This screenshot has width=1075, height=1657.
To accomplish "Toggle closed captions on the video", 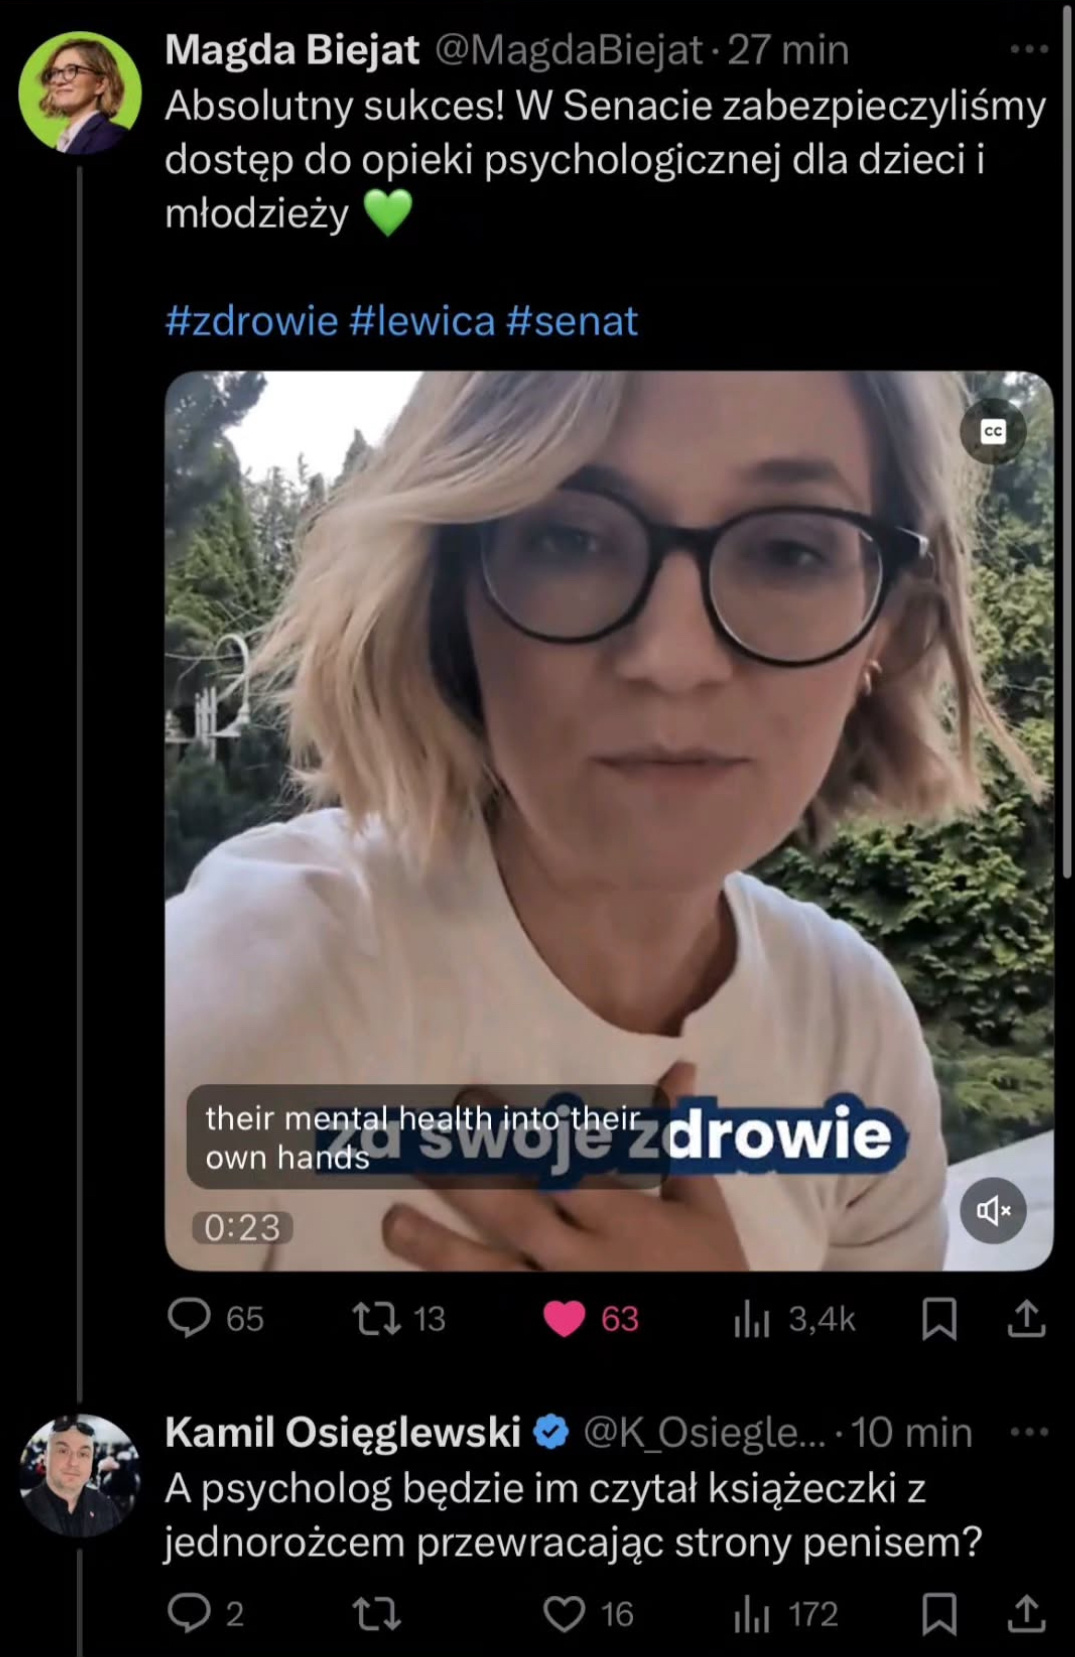I will click(x=992, y=432).
